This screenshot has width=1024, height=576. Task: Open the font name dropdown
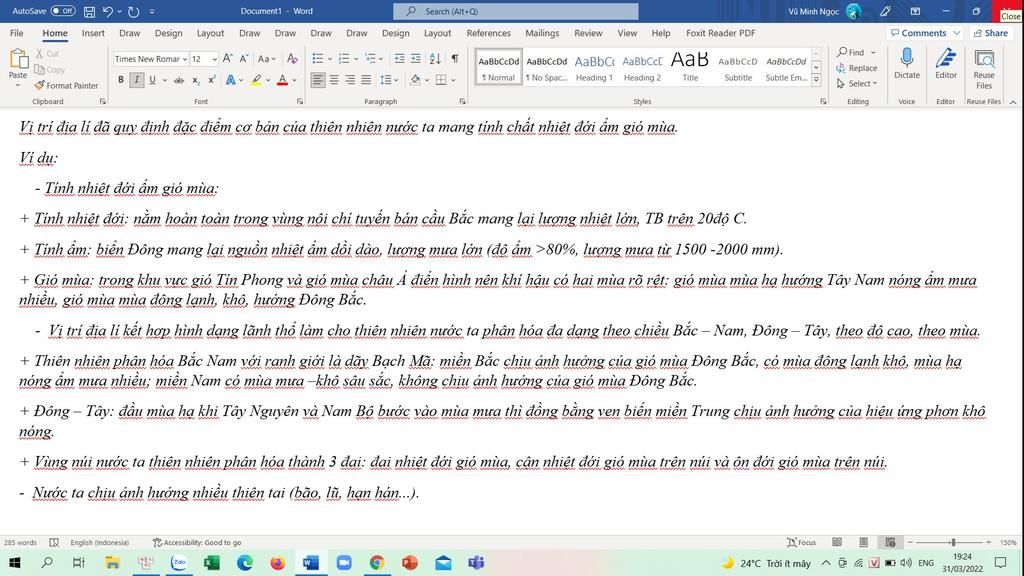pos(185,59)
